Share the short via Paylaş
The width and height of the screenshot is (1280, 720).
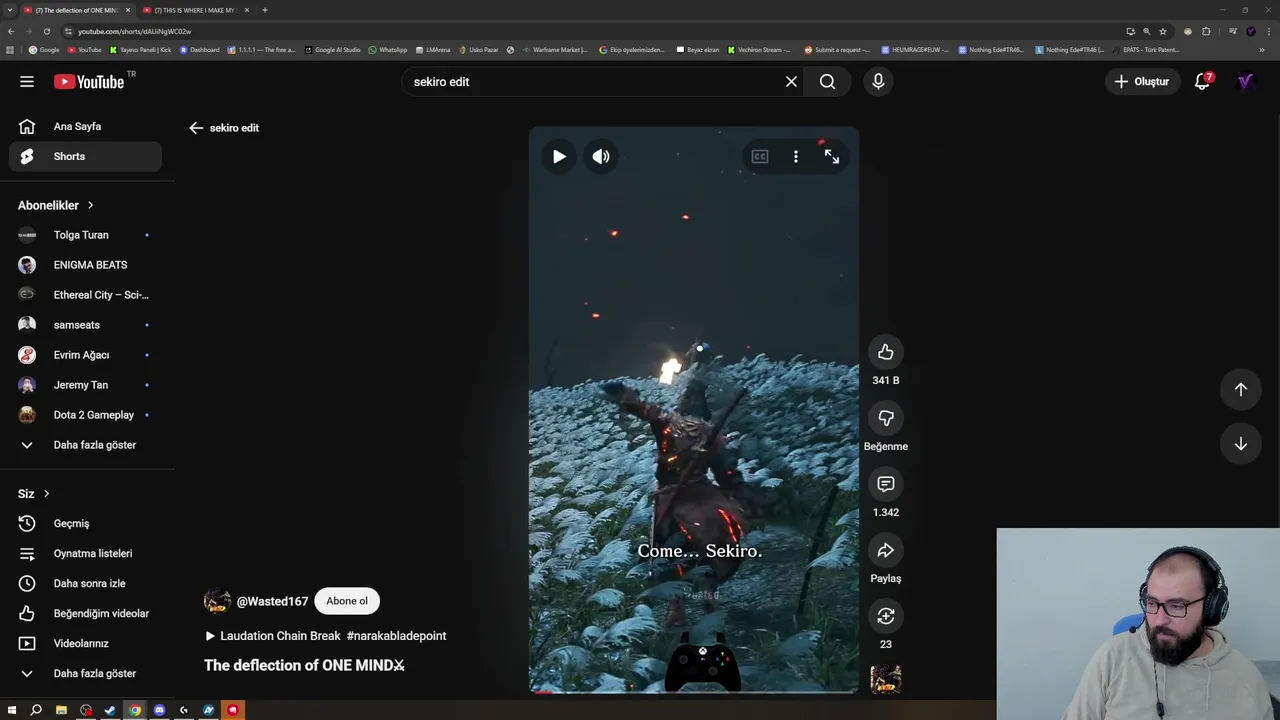tap(886, 550)
